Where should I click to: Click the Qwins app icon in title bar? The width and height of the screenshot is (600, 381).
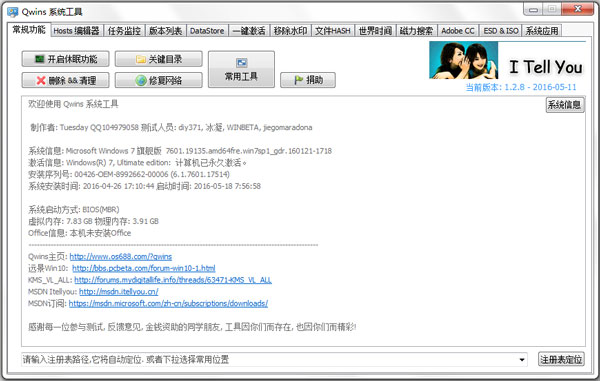13,12
